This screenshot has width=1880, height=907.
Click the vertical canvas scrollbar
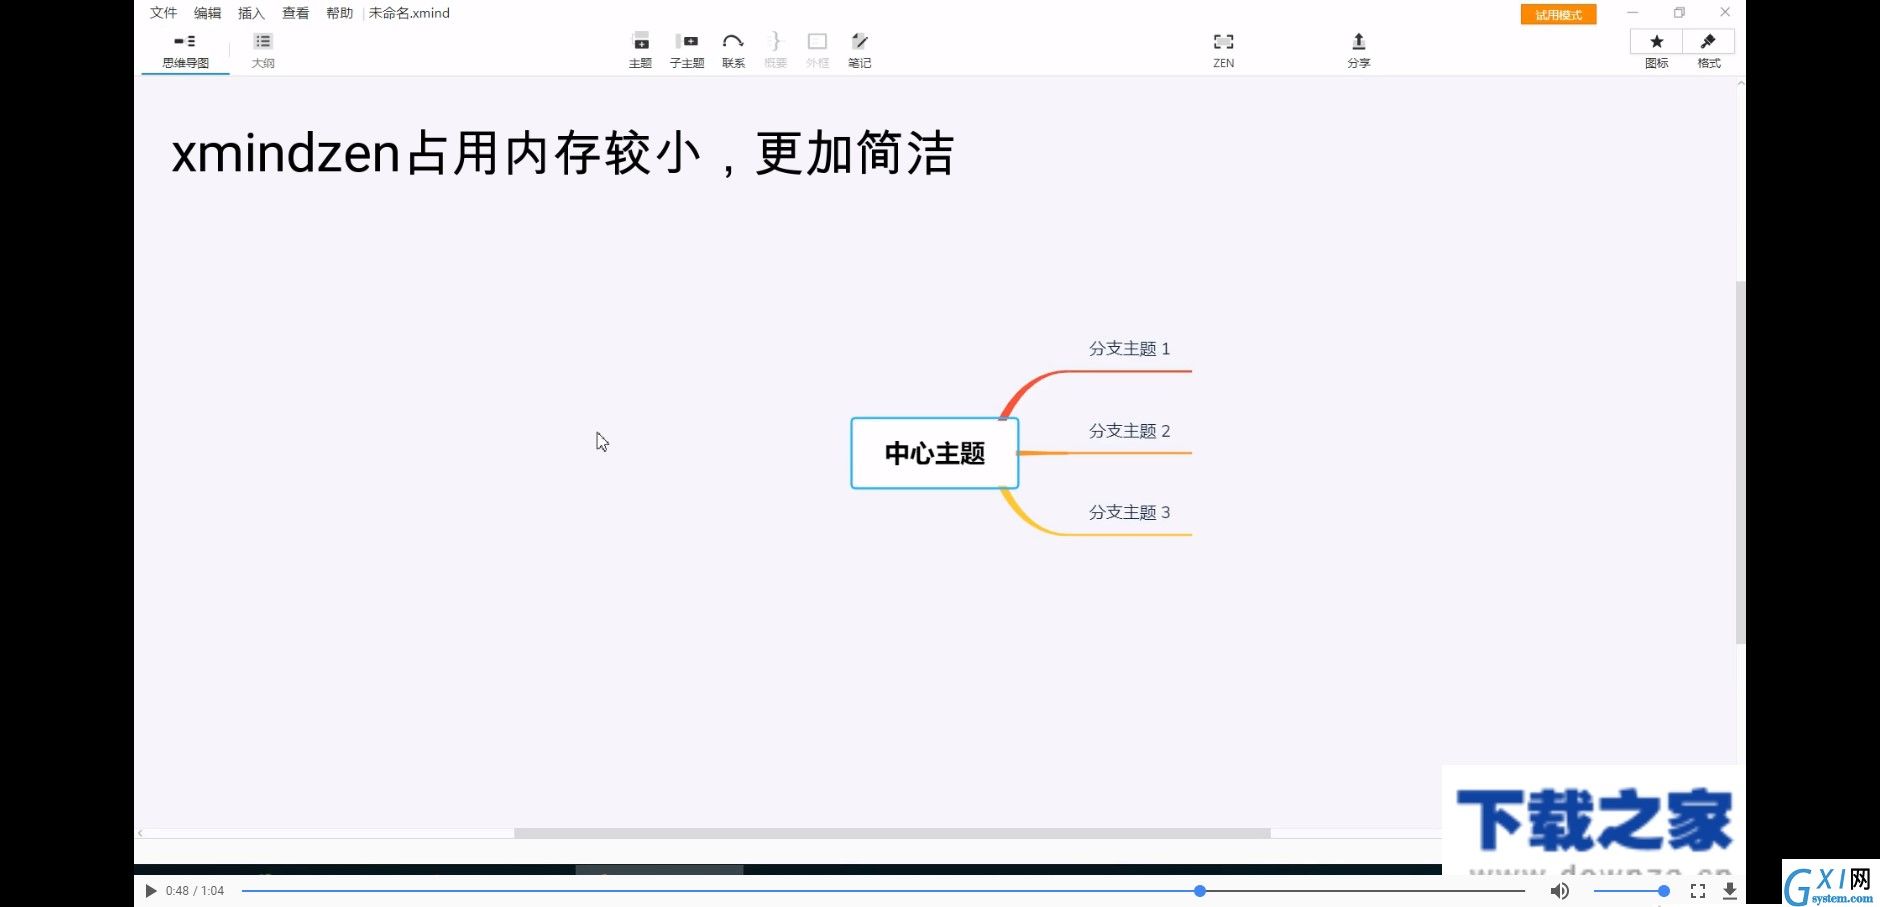point(1740,462)
